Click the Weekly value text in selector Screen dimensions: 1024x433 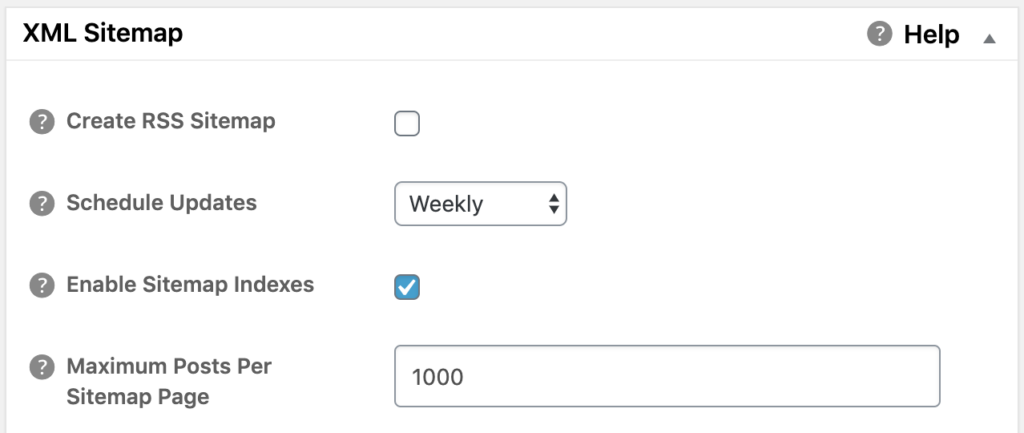(446, 204)
